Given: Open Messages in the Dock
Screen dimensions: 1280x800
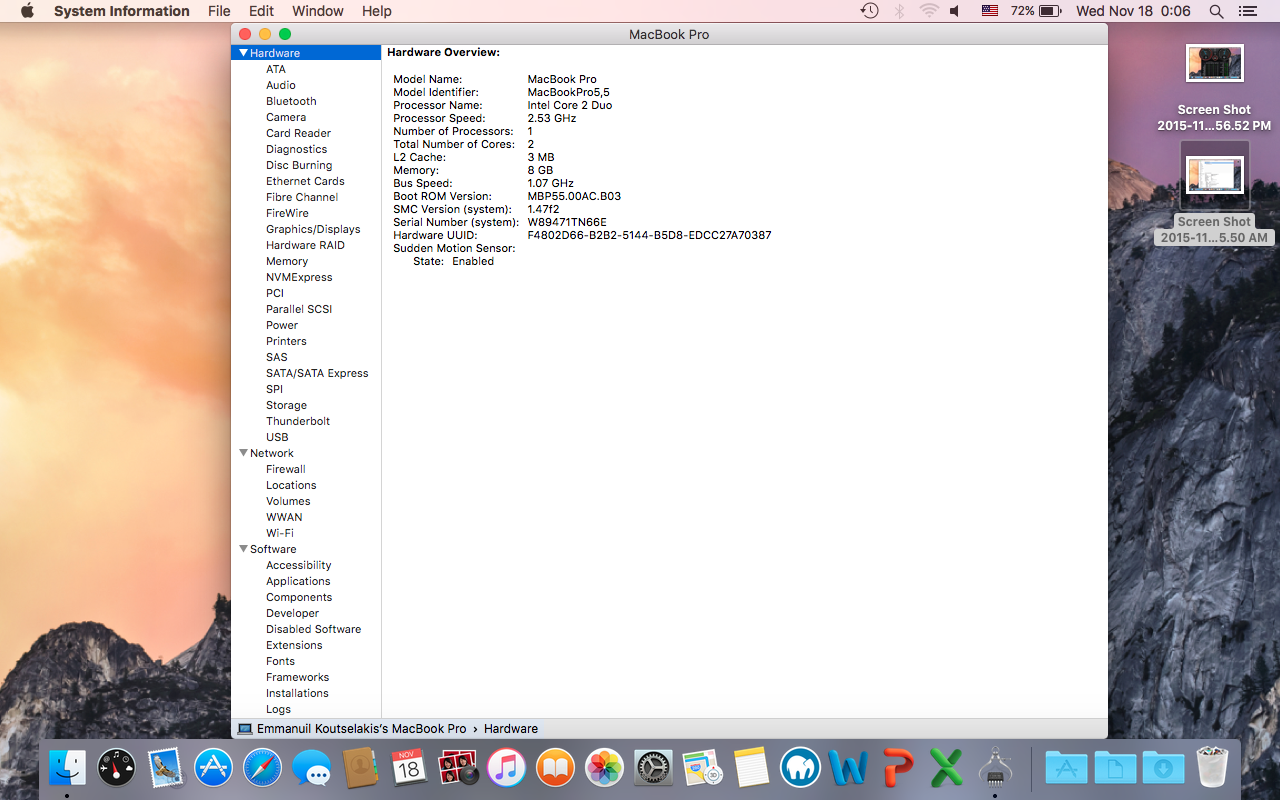Looking at the screenshot, I should coord(312,768).
